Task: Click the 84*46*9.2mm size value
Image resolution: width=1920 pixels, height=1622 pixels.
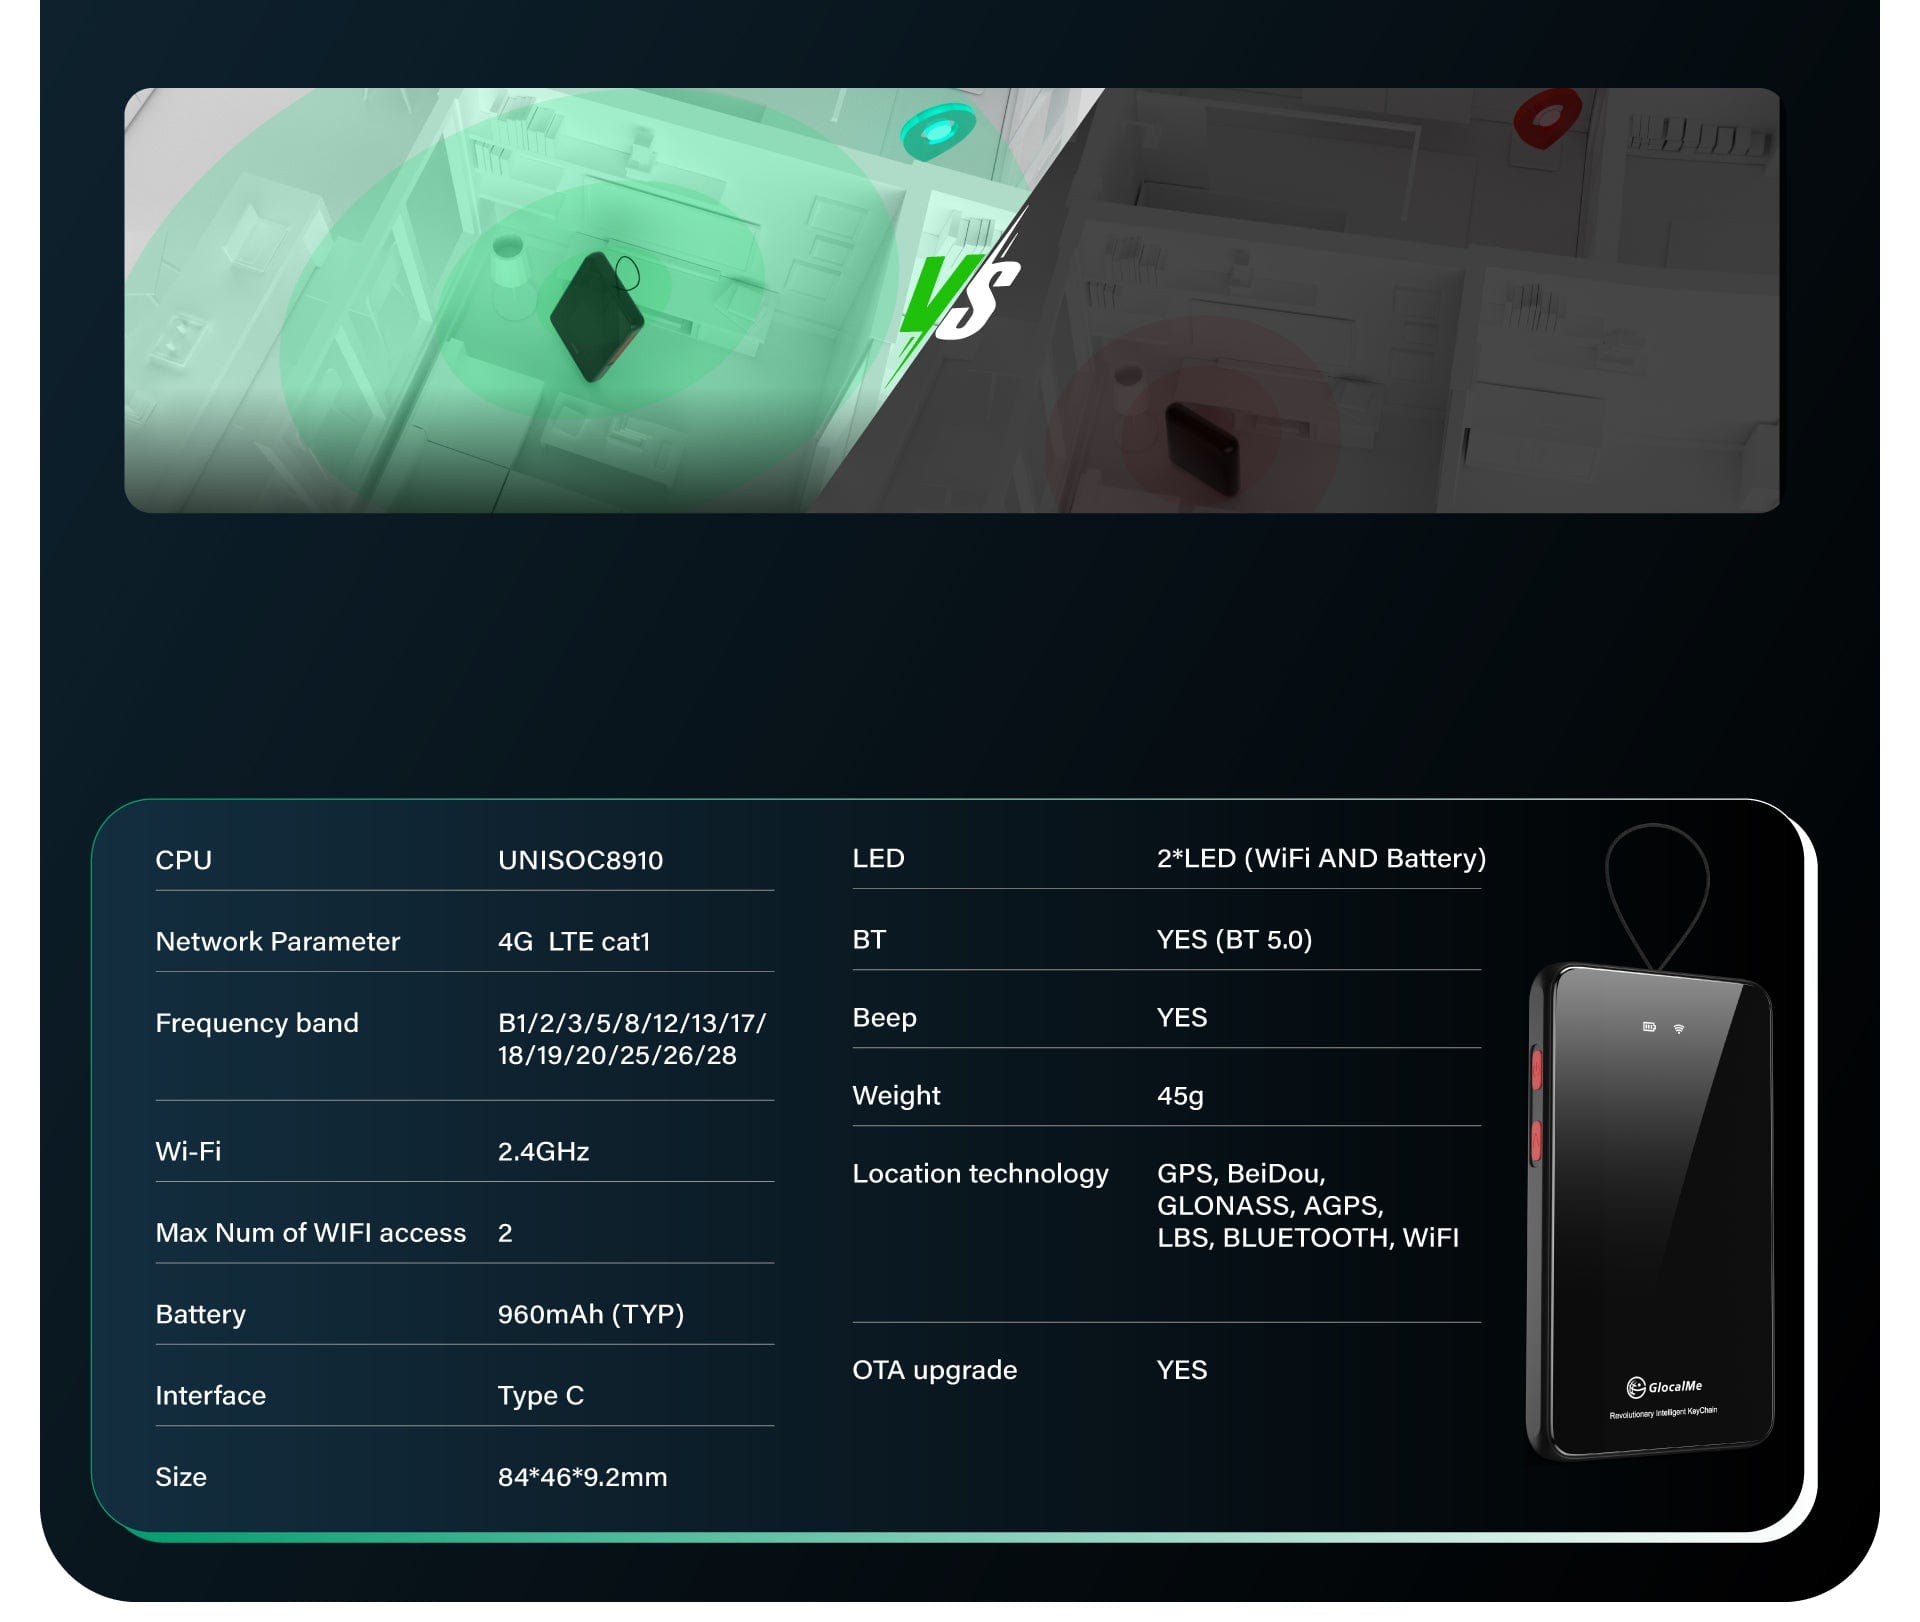Action: pyautogui.click(x=582, y=1477)
